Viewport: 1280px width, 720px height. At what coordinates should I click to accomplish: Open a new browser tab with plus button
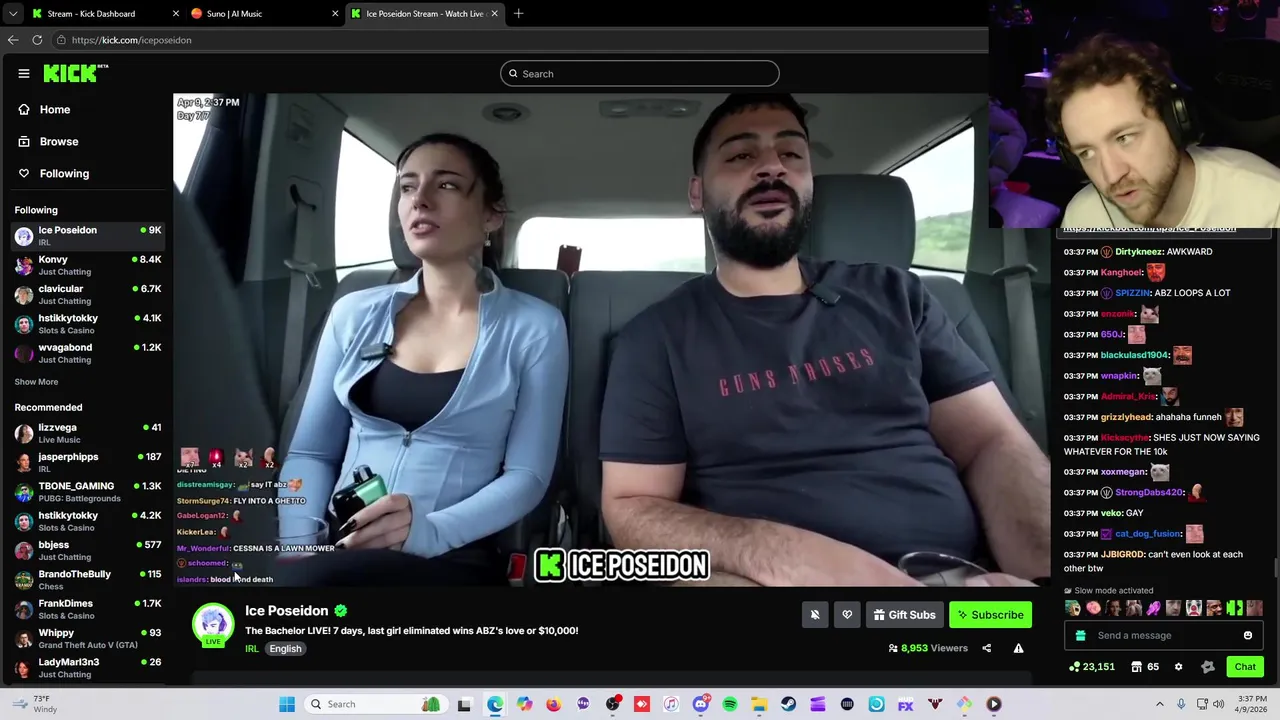pyautogui.click(x=518, y=14)
